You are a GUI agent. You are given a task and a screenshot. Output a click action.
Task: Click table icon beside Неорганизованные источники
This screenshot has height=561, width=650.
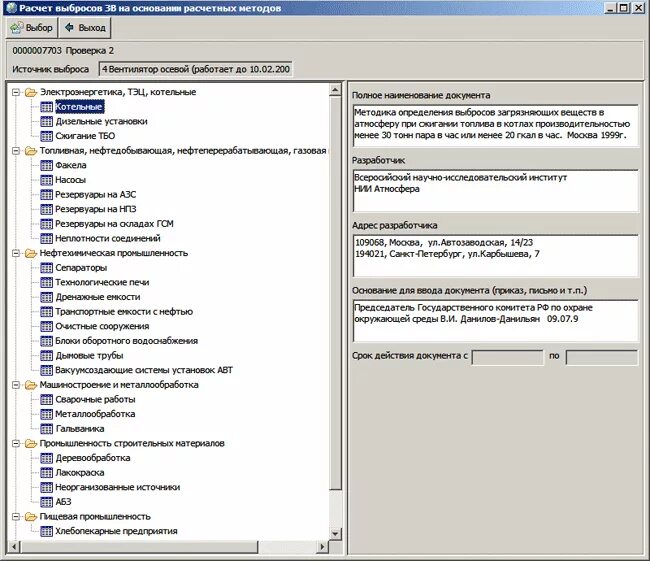tap(46, 487)
